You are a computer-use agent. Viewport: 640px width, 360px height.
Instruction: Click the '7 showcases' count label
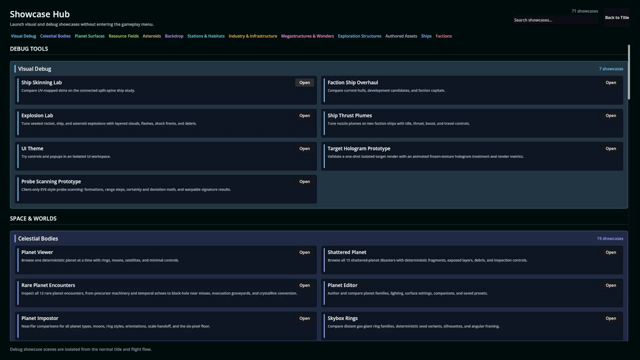[x=611, y=69]
